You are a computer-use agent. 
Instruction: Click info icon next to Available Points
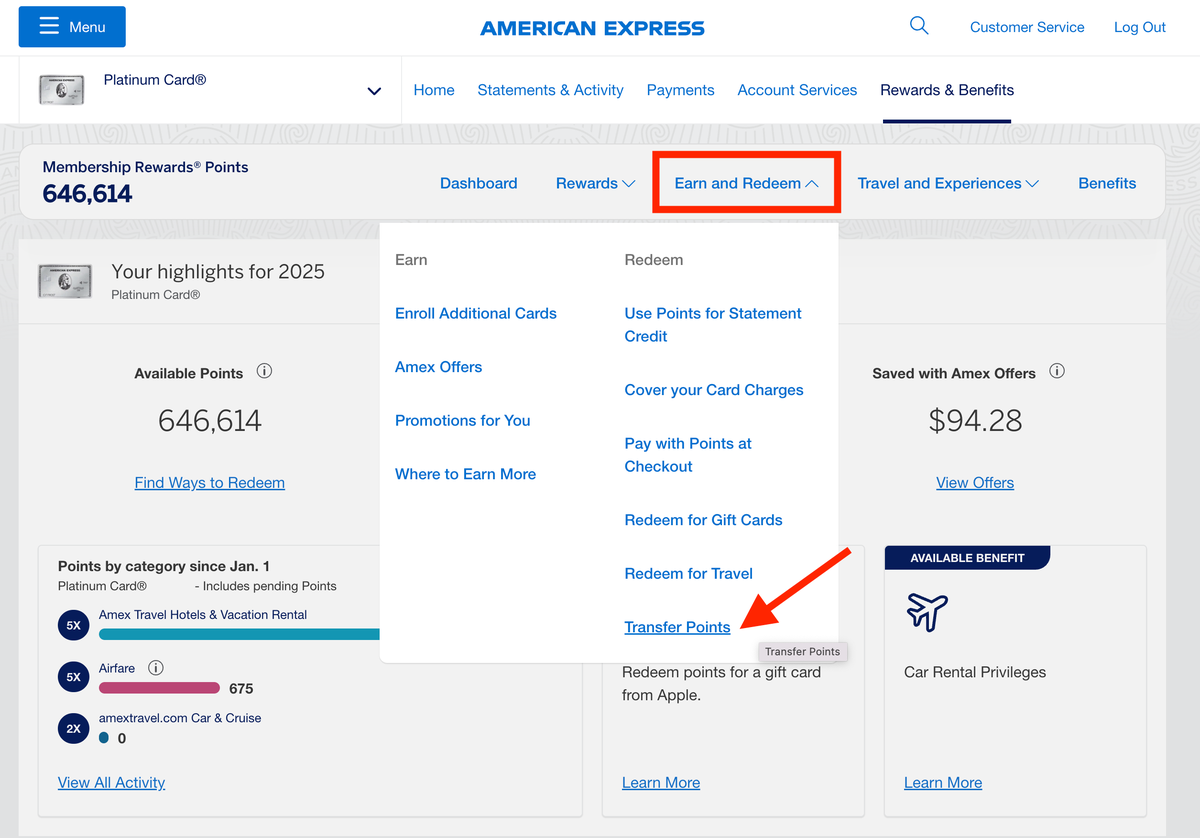(x=264, y=371)
